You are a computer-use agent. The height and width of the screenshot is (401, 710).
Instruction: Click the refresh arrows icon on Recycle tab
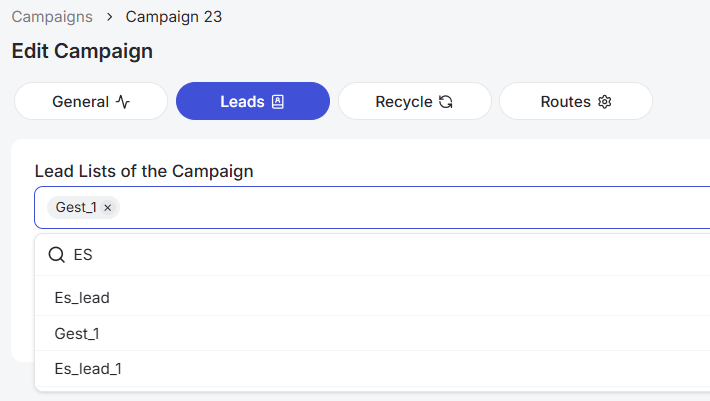coord(446,102)
